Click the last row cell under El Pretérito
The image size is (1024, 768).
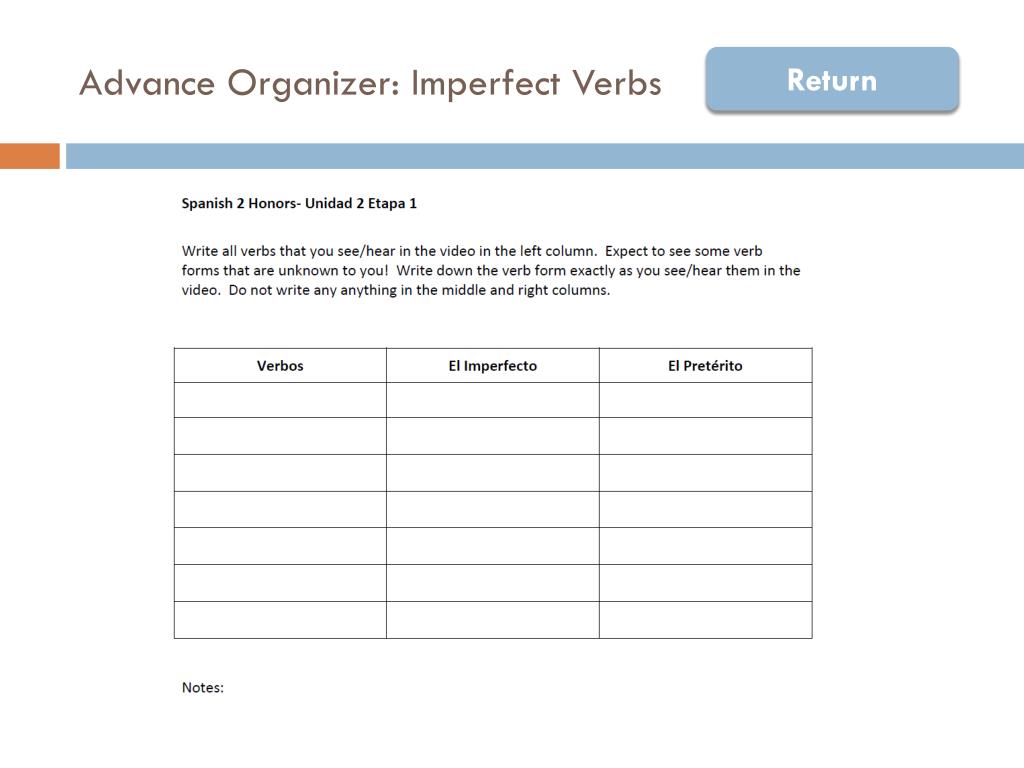(x=705, y=620)
